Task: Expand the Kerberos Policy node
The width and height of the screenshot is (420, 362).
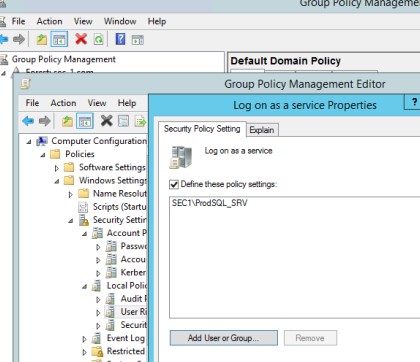Action: point(98,273)
